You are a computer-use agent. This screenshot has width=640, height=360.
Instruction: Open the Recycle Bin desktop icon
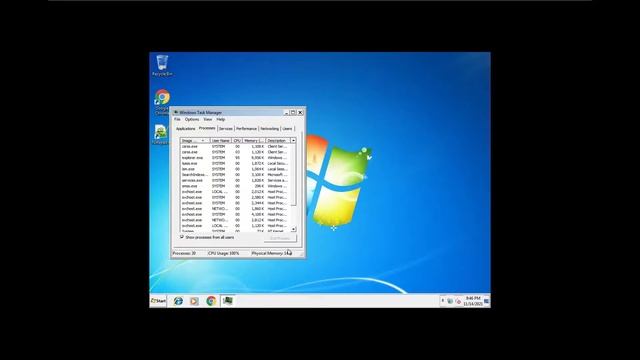tap(162, 65)
